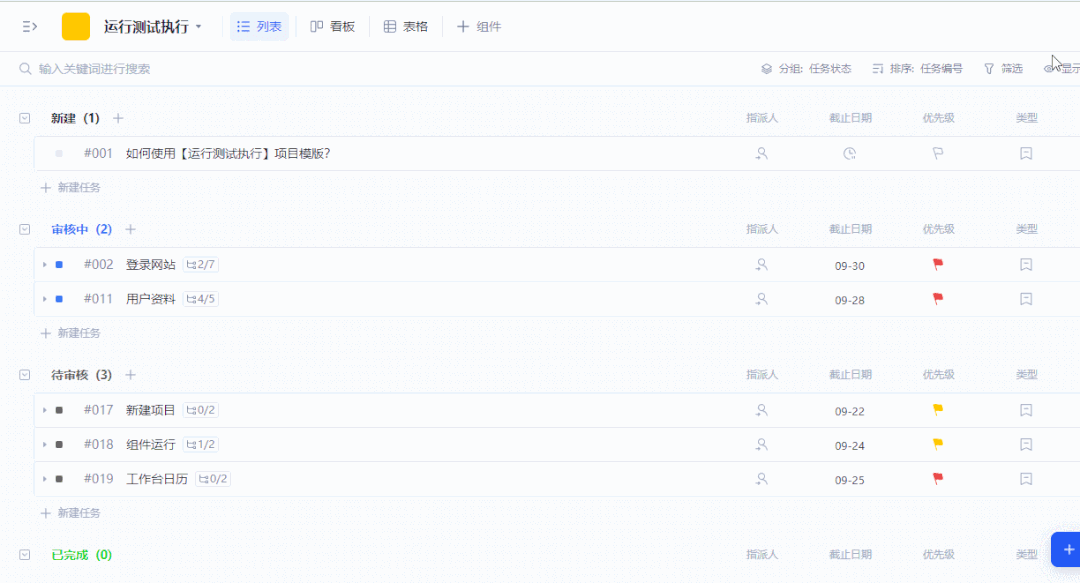Click the assignee person icon on task #002
The image size is (1080, 583).
coord(762,264)
